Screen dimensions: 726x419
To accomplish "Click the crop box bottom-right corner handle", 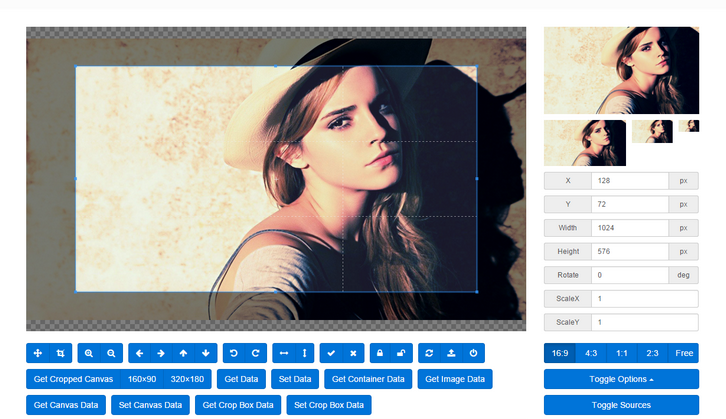I will pos(477,292).
